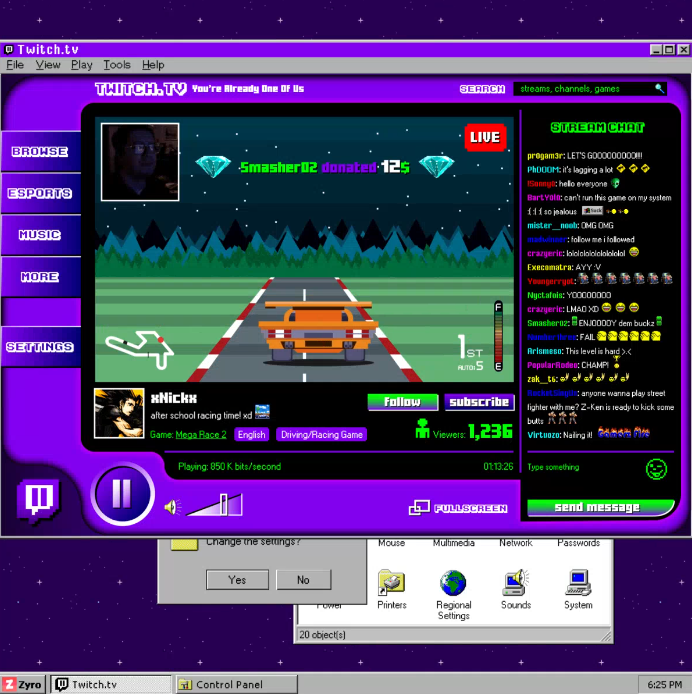
Task: Click the mister__noob username in chat
Action: pyautogui.click(x=552, y=226)
